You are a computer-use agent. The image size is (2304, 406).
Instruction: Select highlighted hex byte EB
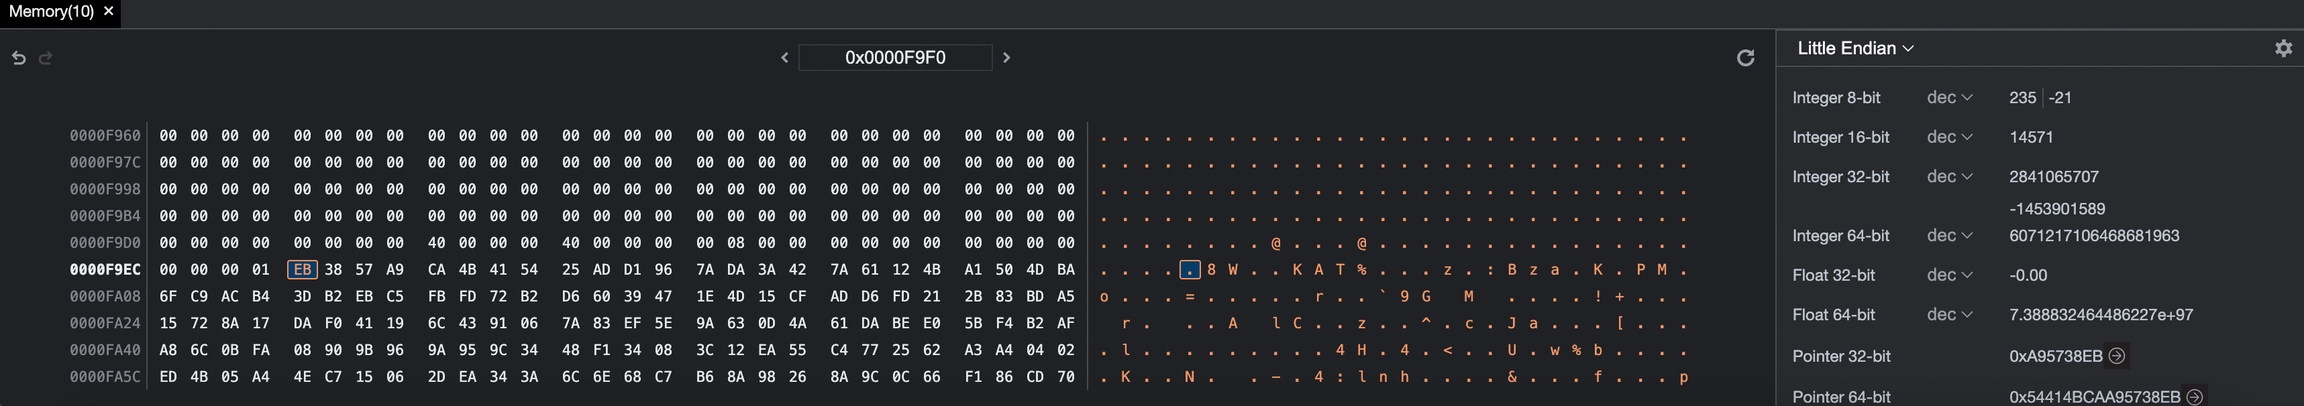[302, 270]
